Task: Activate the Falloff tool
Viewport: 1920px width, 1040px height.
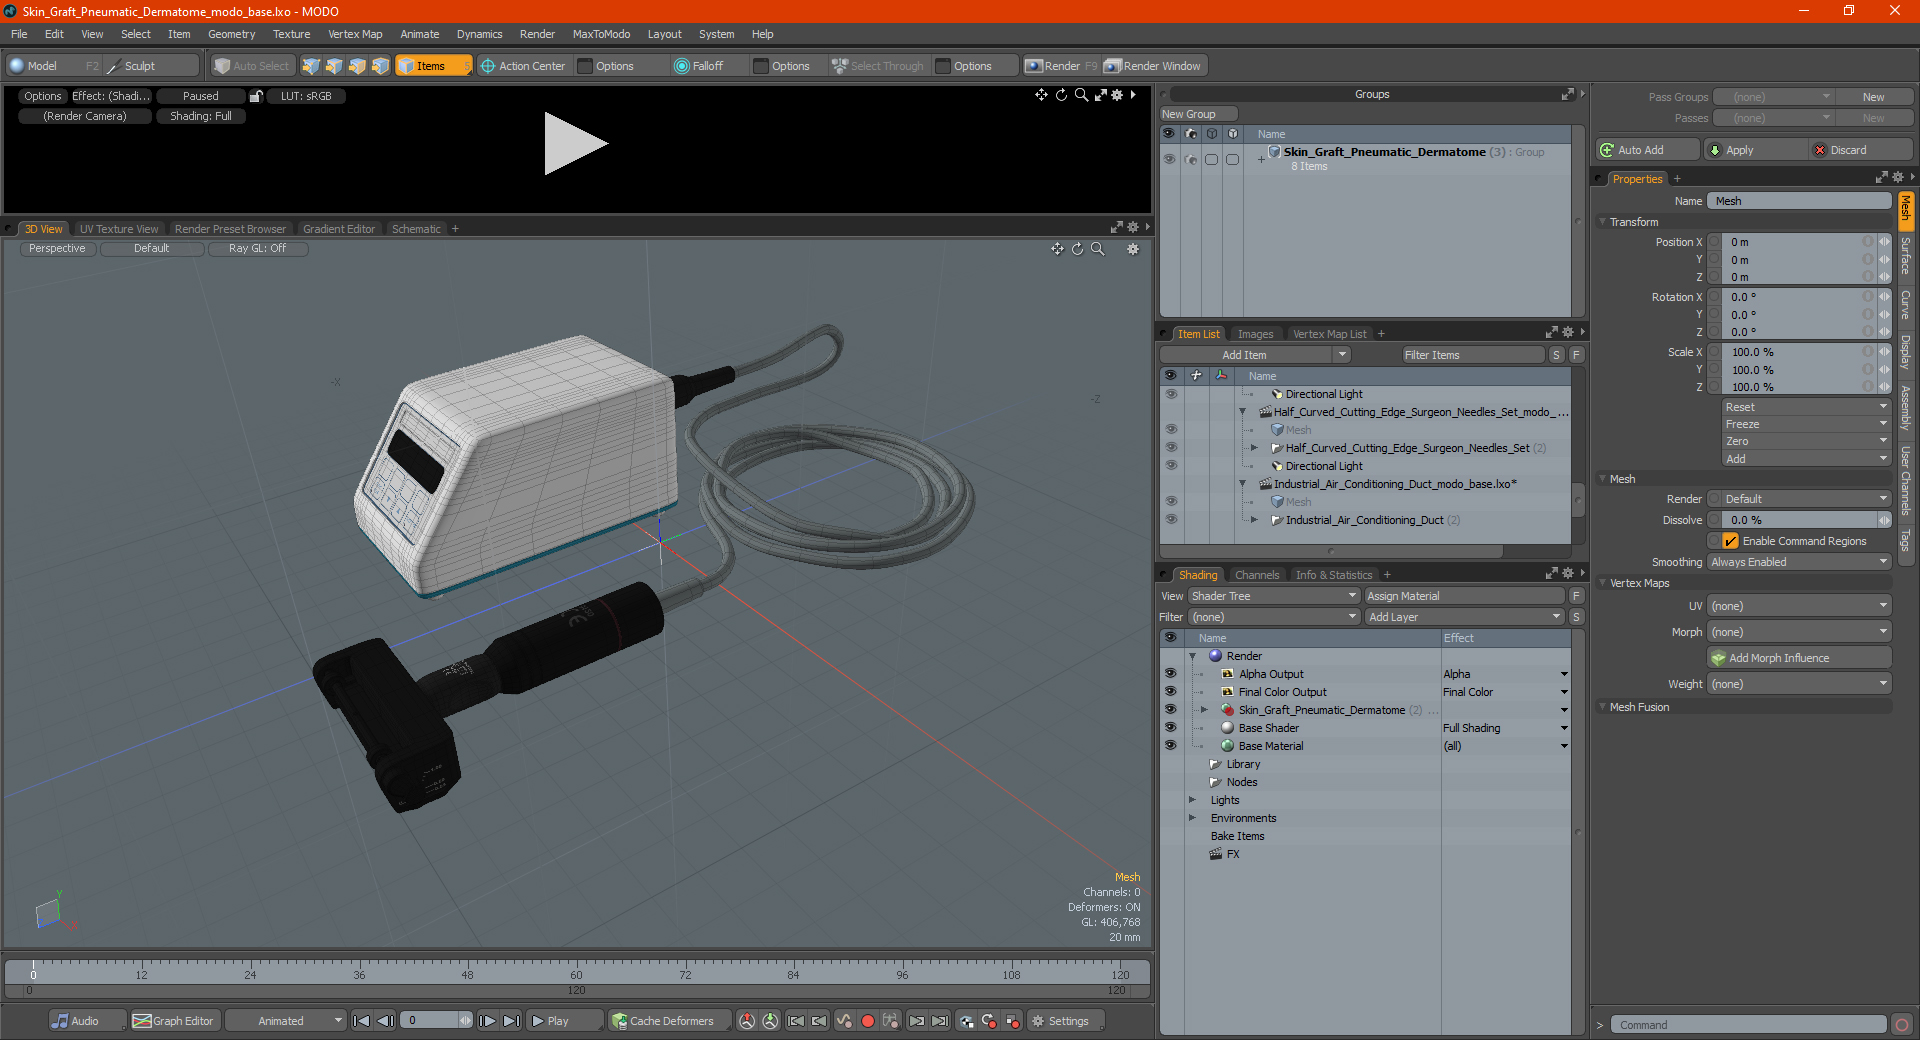Action: point(699,66)
